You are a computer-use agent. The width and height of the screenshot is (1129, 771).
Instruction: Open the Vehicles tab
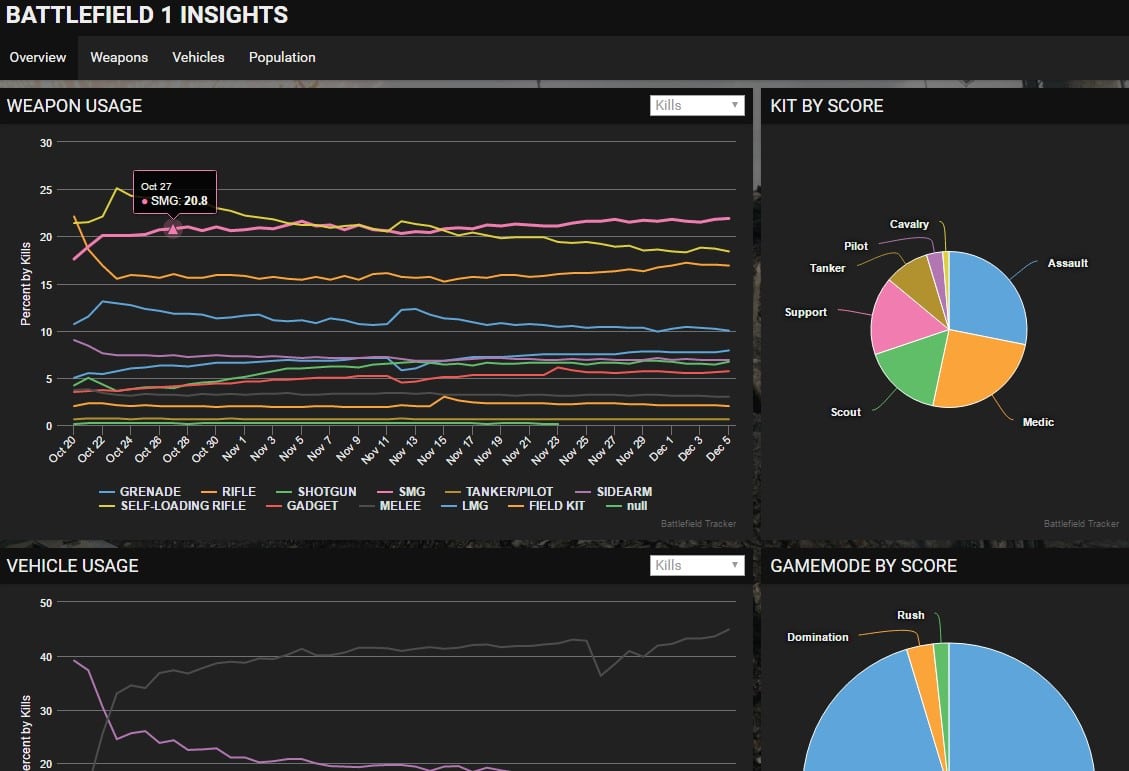tap(198, 58)
